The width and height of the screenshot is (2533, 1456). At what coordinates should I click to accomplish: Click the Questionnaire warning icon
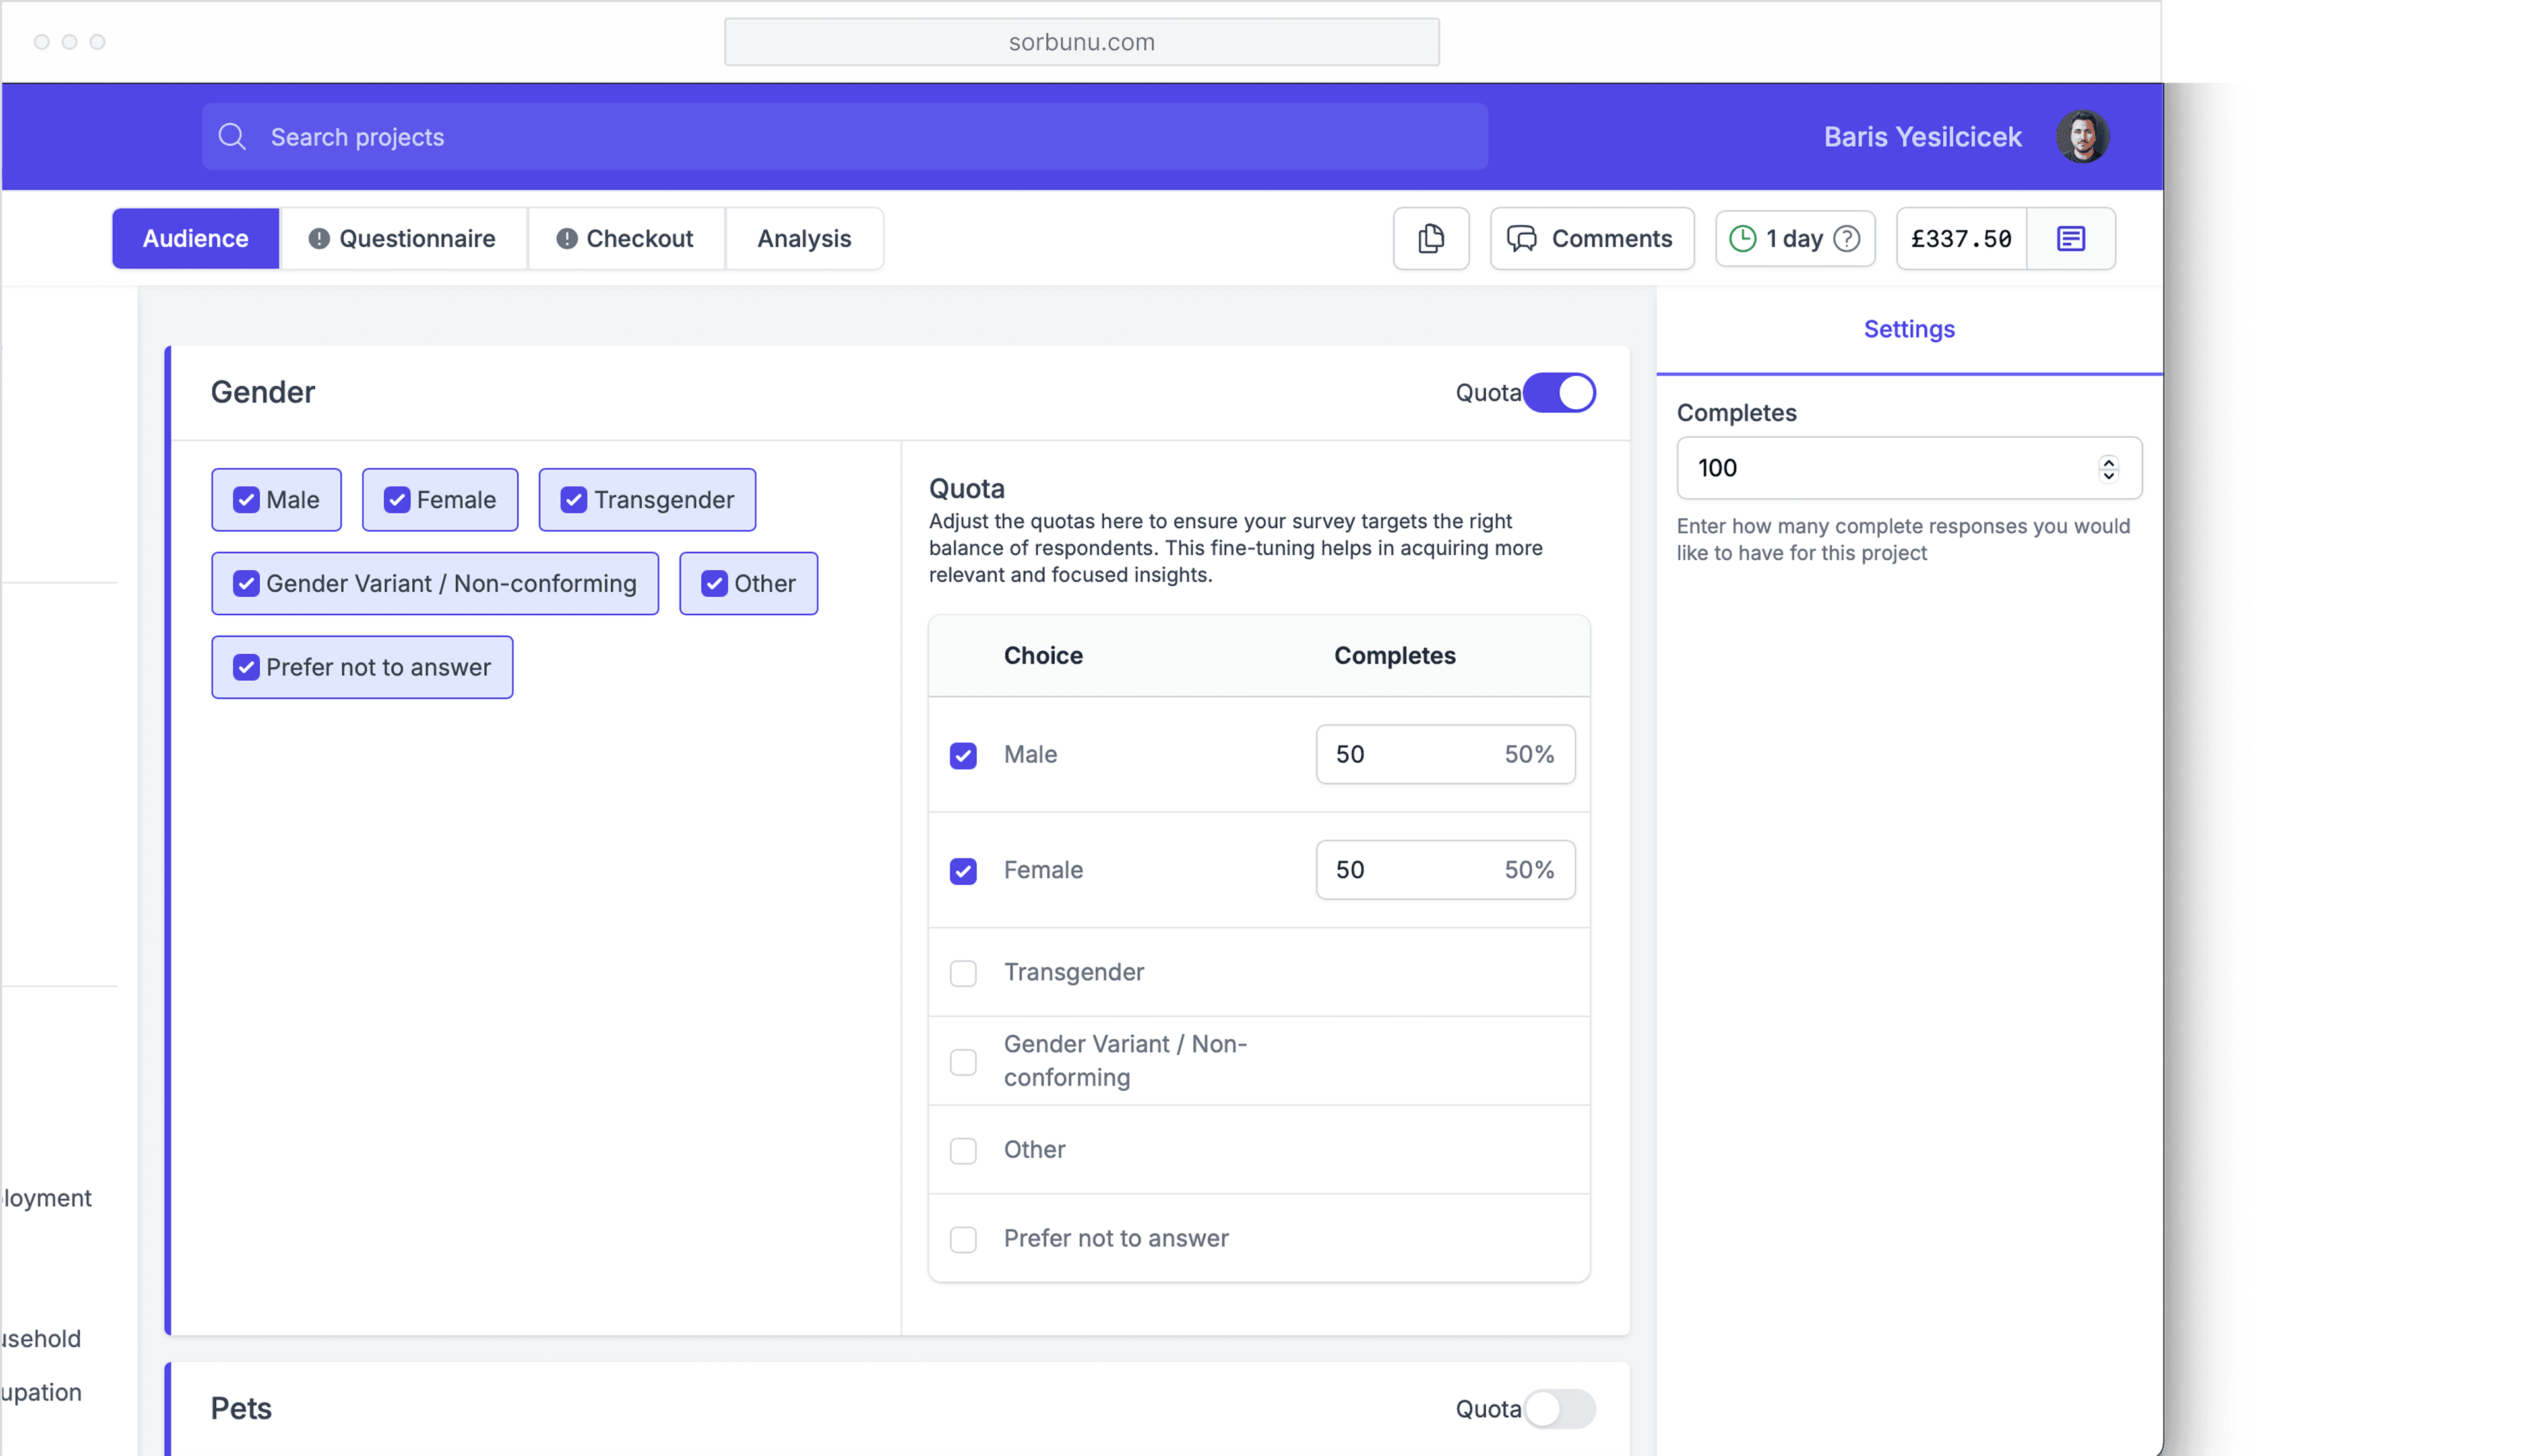pyautogui.click(x=319, y=238)
